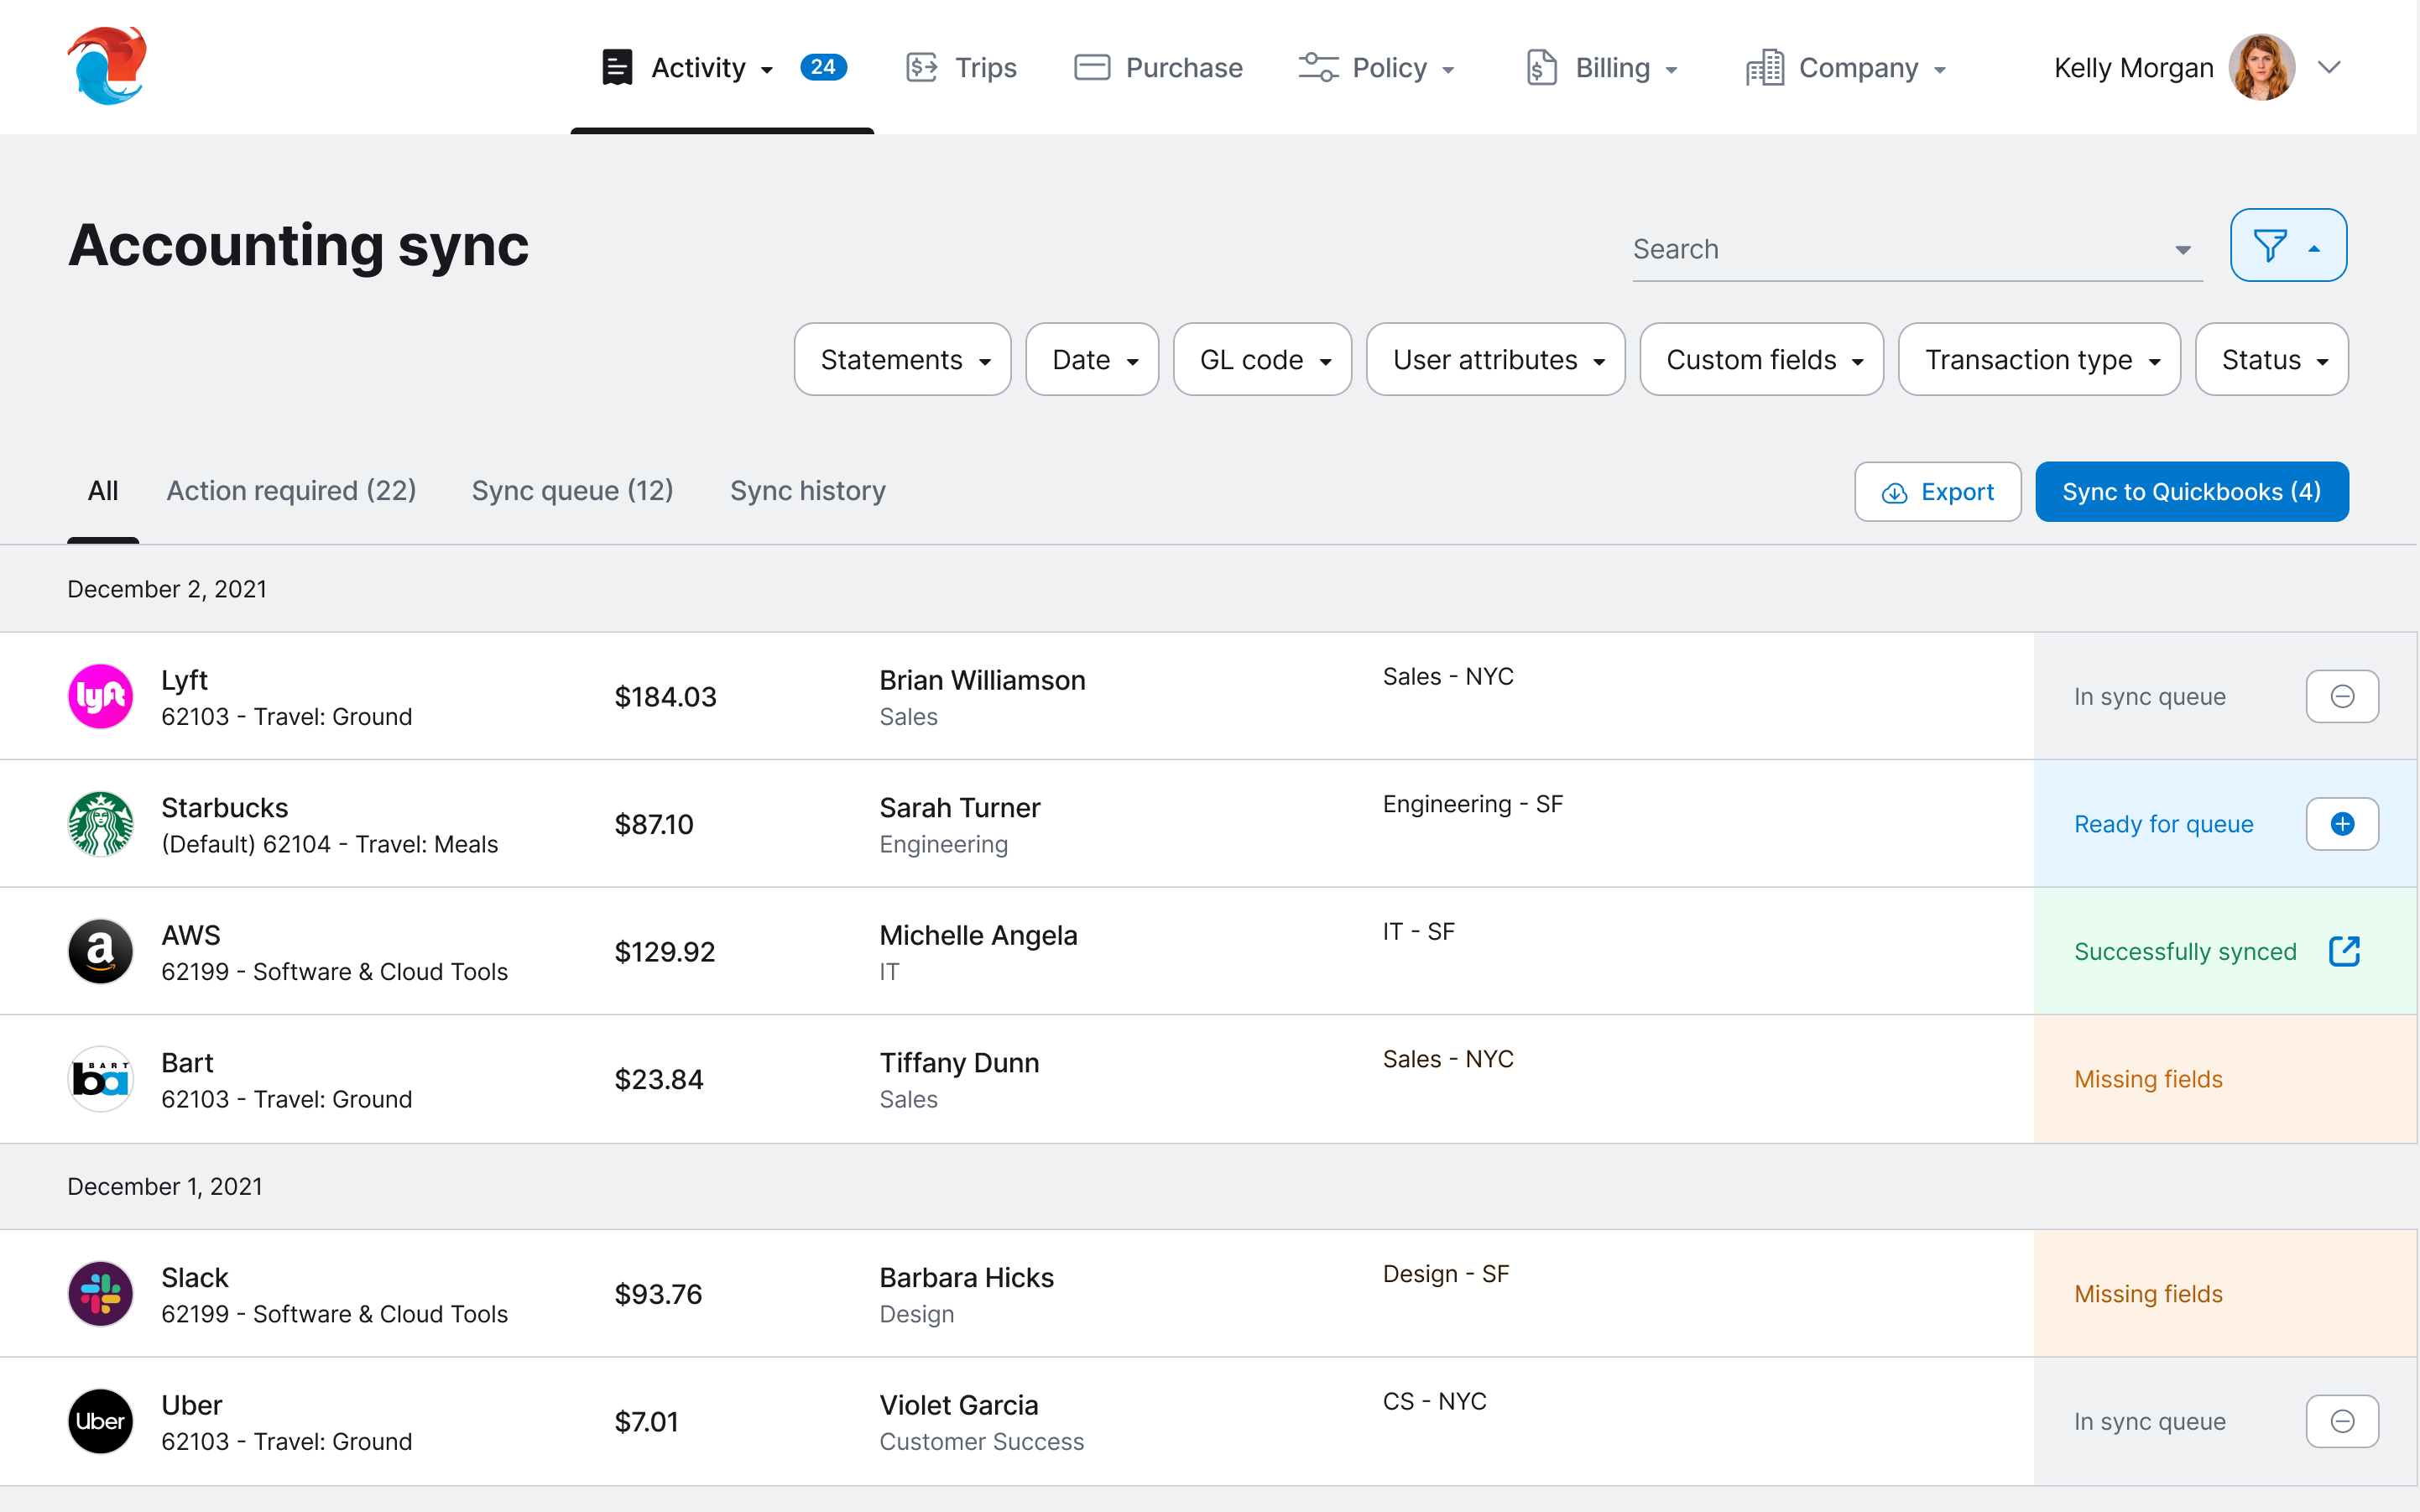
Task: Switch to Action required (22) tab
Action: [291, 491]
